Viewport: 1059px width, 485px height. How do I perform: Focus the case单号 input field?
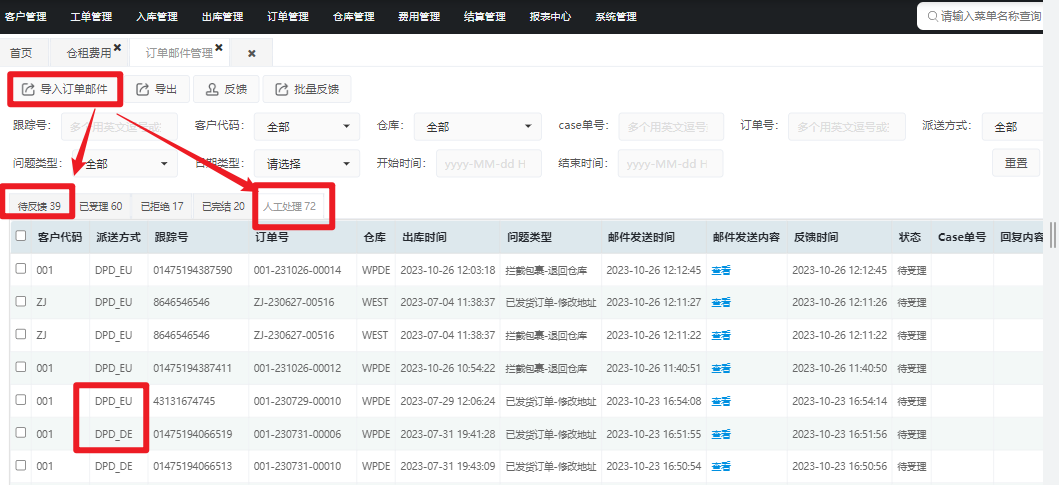(671, 126)
